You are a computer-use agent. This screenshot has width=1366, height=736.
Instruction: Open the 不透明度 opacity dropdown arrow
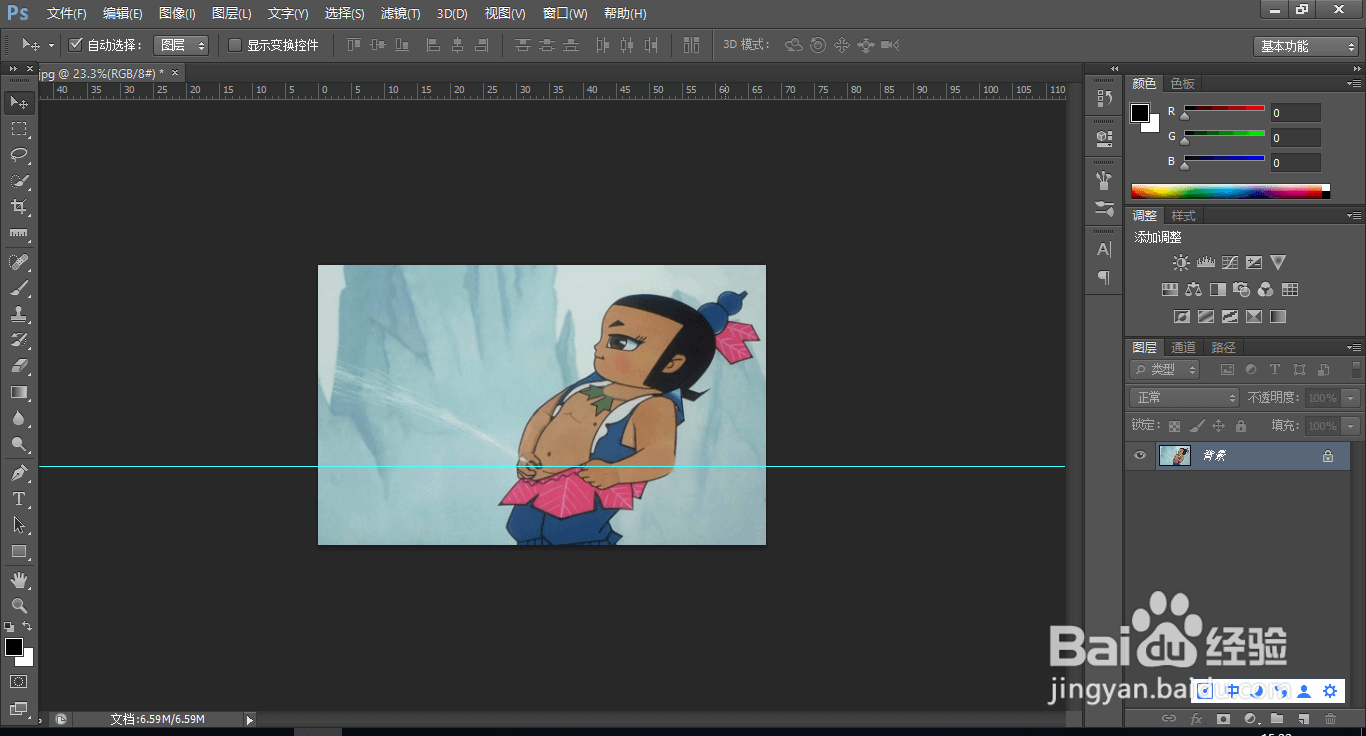tap(1351, 398)
